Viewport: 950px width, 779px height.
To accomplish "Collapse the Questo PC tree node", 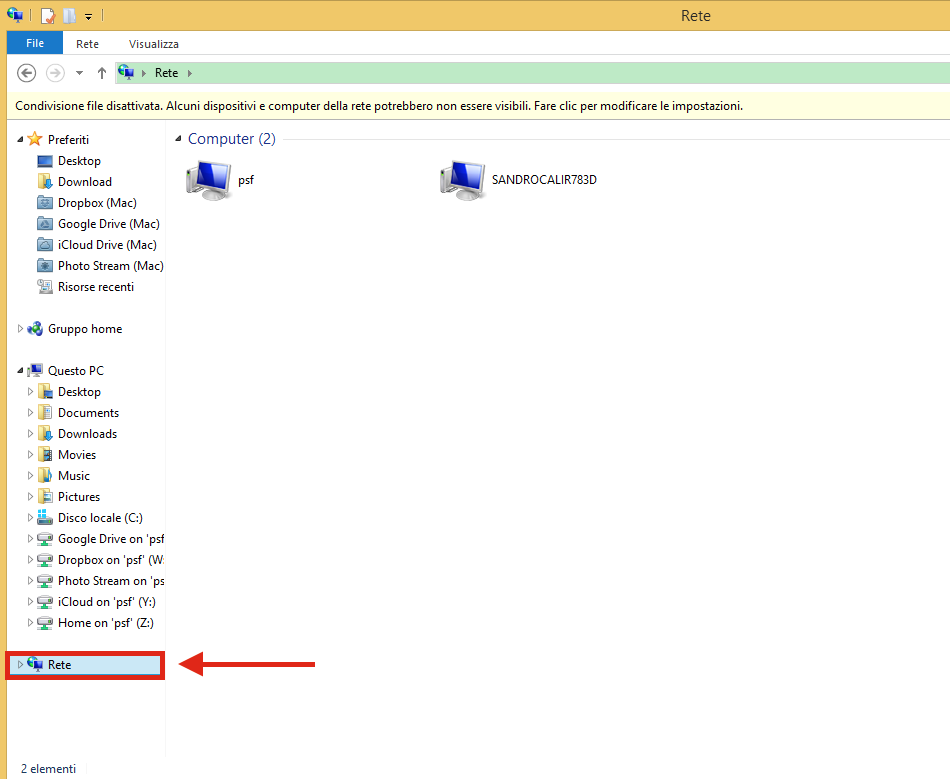I will click(20, 370).
